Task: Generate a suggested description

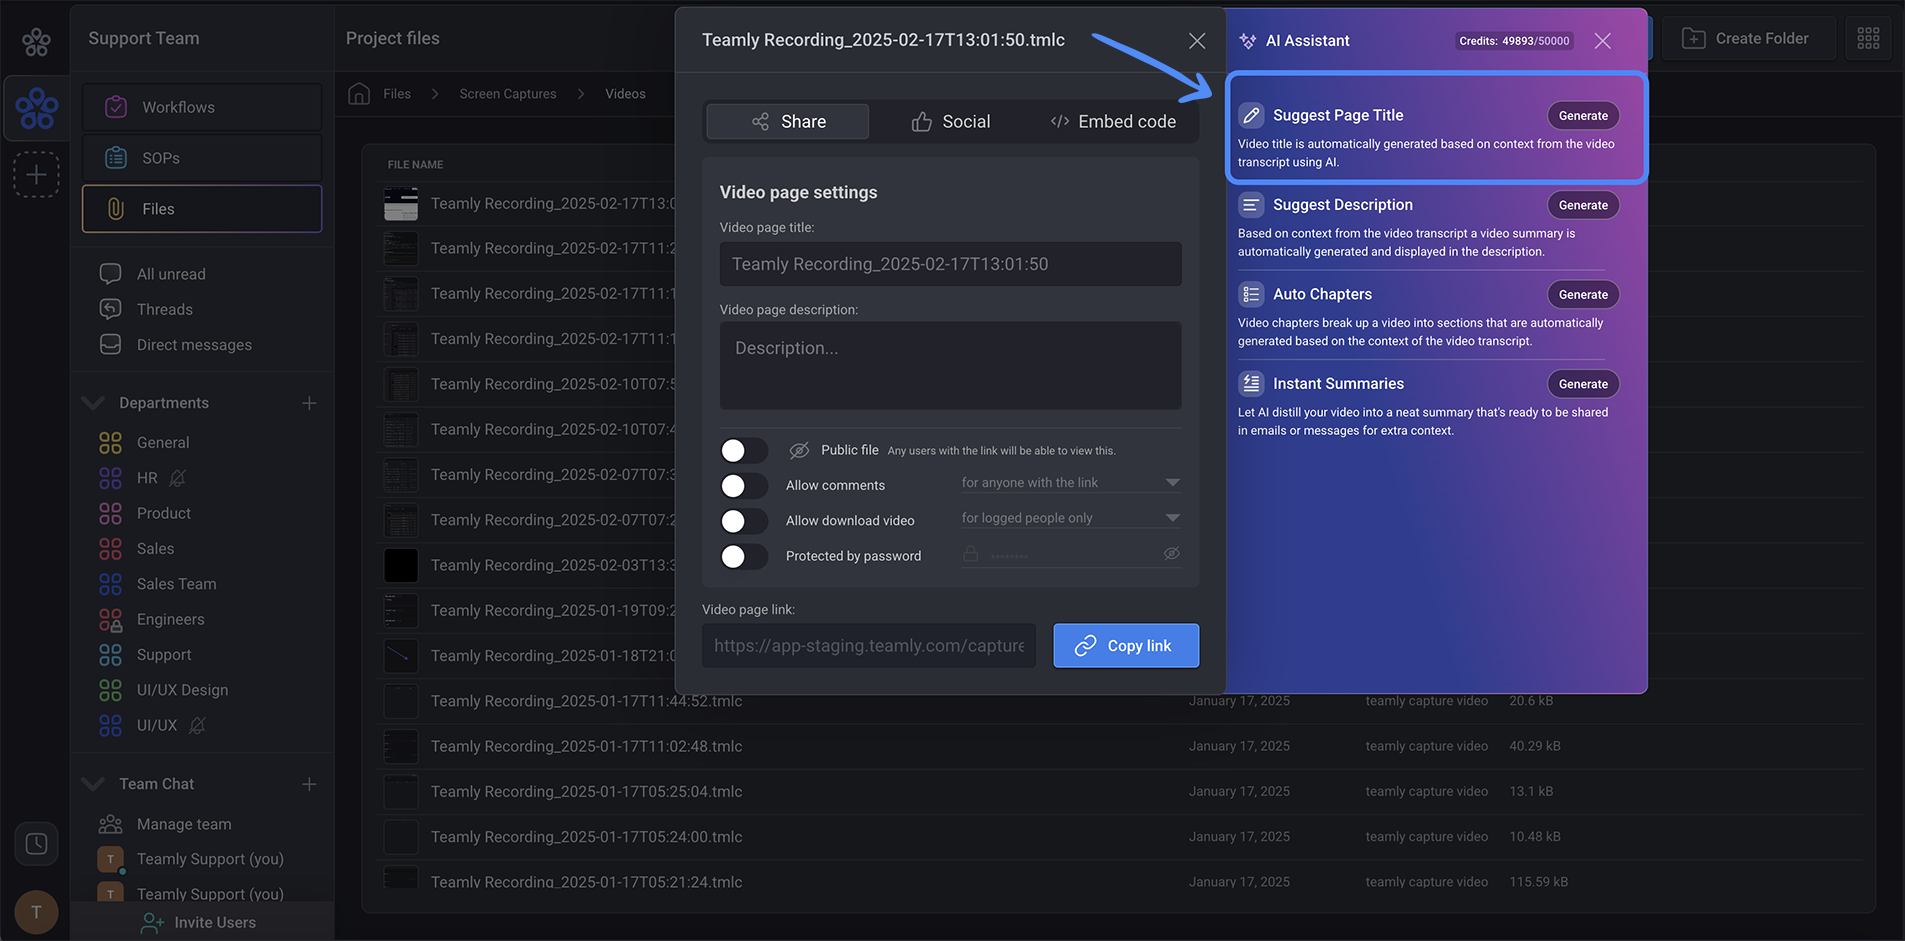Action: coord(1583,205)
